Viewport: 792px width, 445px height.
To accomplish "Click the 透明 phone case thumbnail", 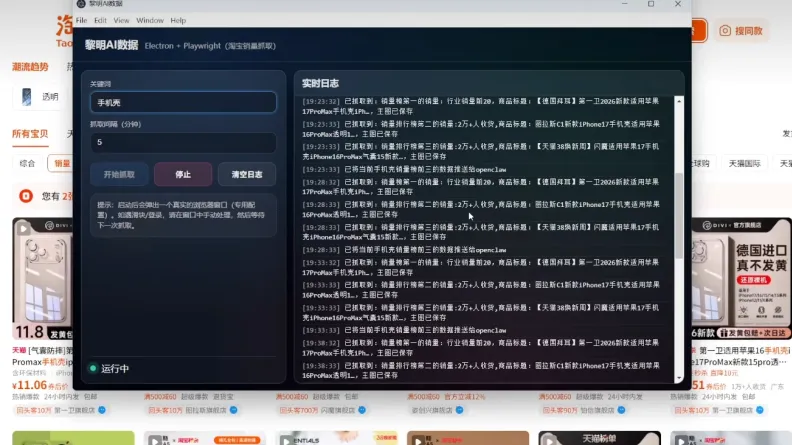I will (x=26, y=96).
